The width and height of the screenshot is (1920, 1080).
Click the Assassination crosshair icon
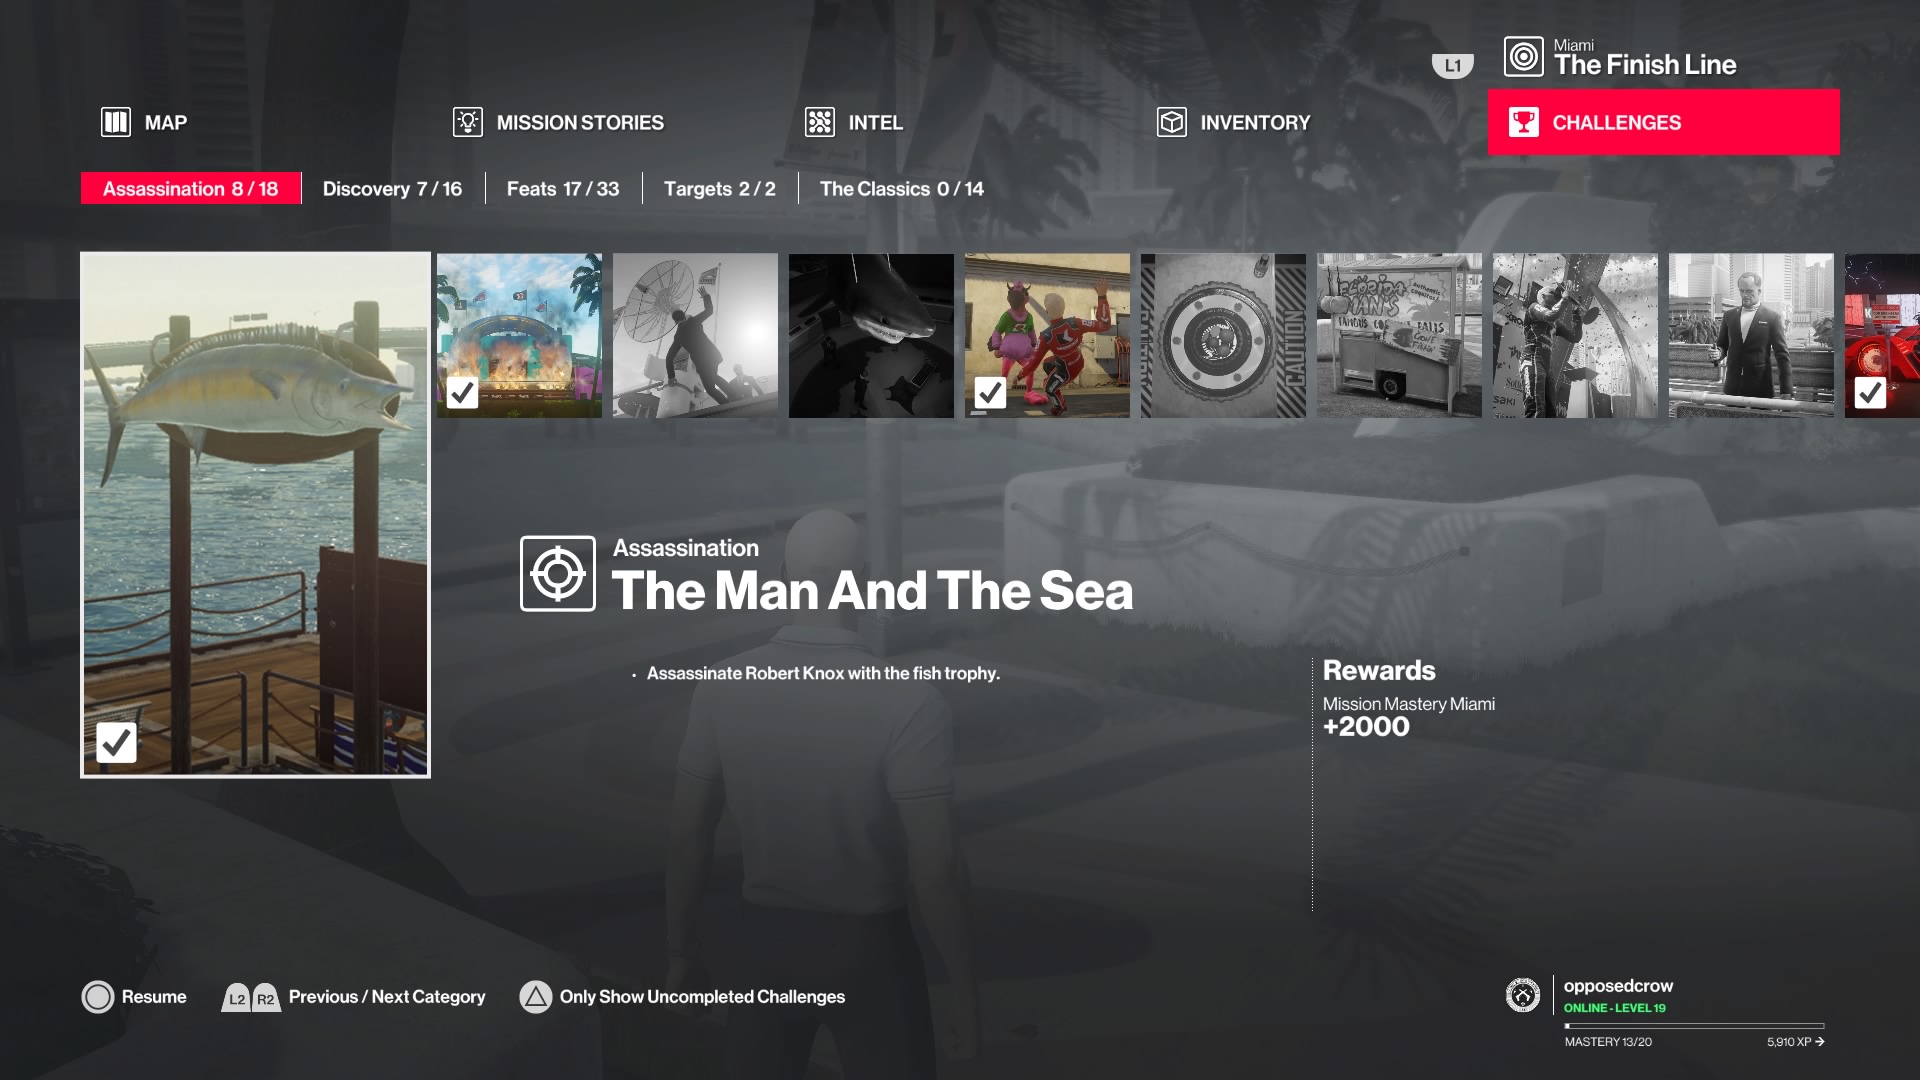point(558,574)
